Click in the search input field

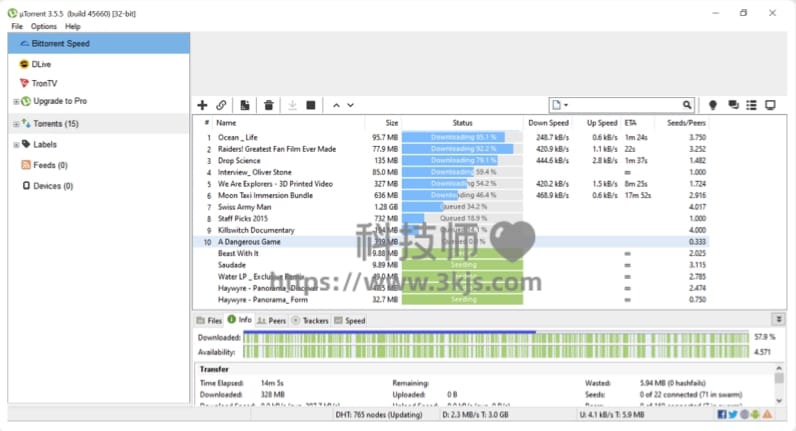(626, 105)
